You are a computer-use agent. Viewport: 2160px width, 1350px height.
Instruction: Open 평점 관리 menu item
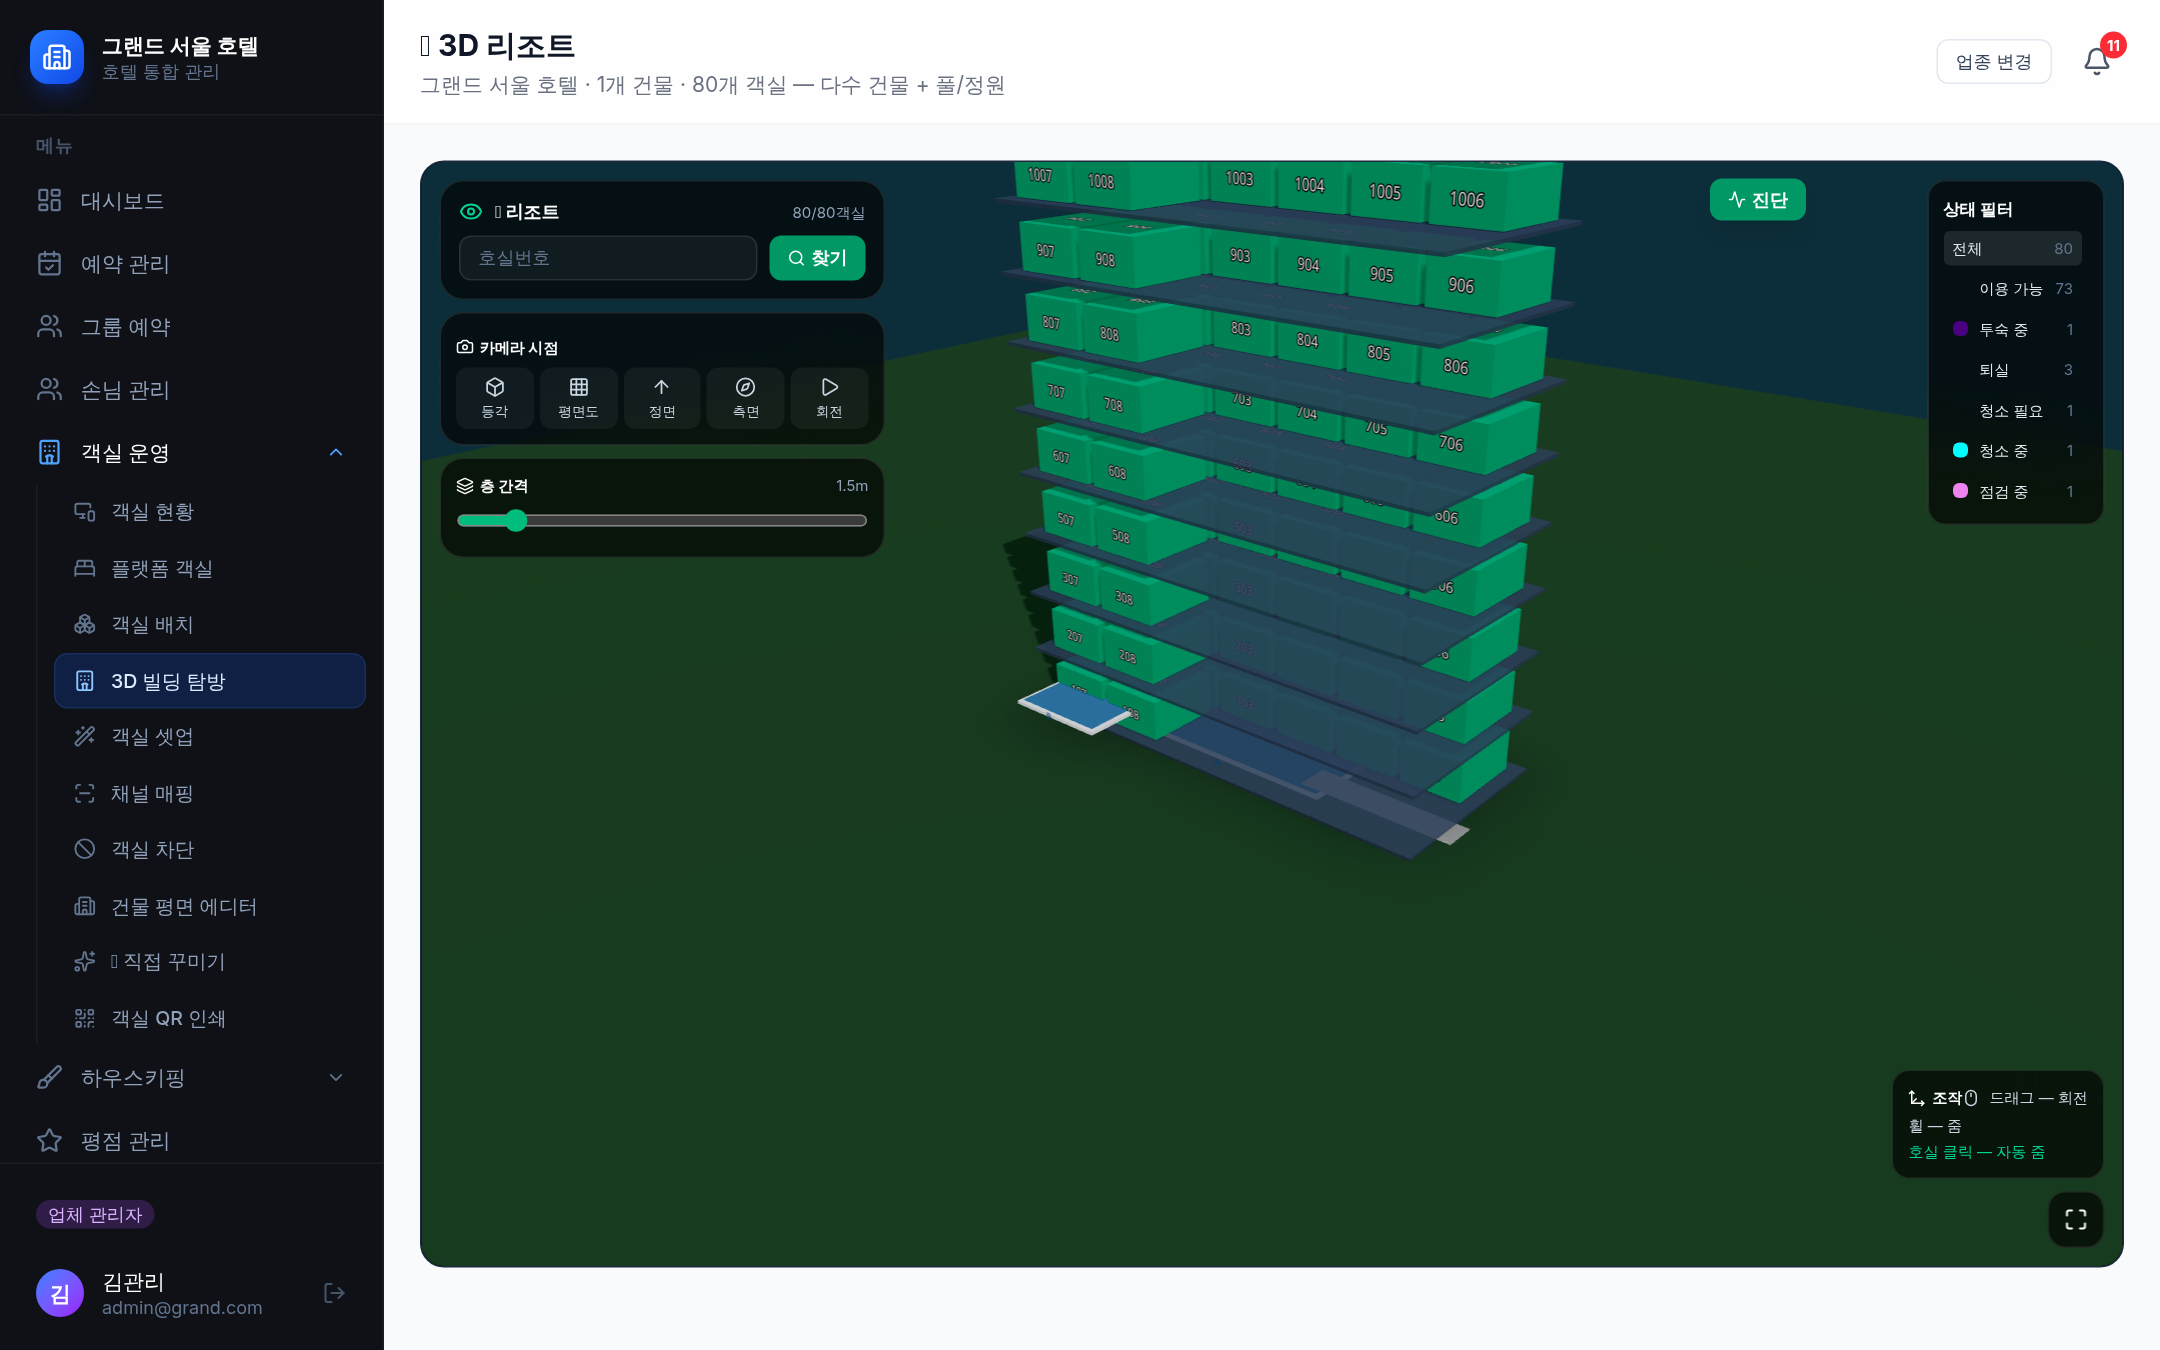[x=192, y=1141]
